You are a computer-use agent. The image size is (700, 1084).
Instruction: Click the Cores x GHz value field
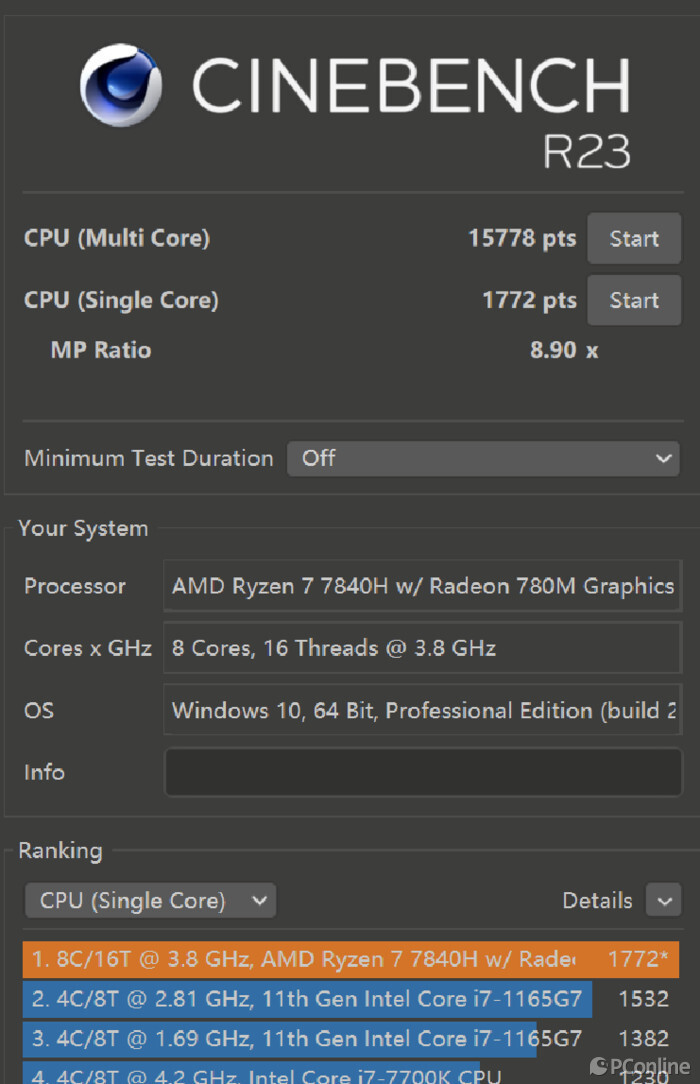click(x=423, y=648)
